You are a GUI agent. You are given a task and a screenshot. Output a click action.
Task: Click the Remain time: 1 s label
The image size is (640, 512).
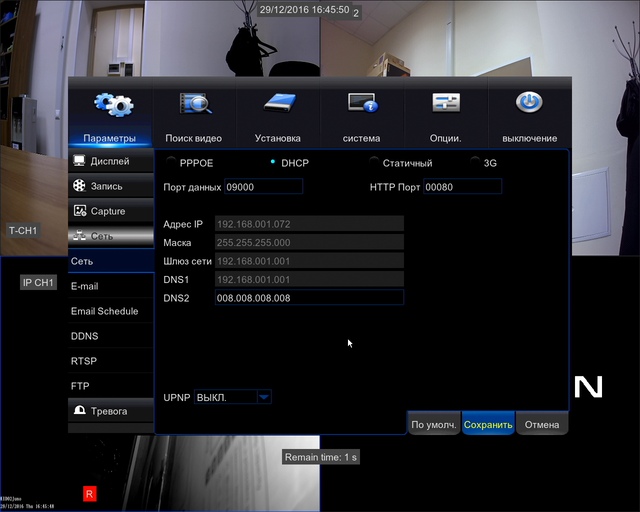coord(320,457)
